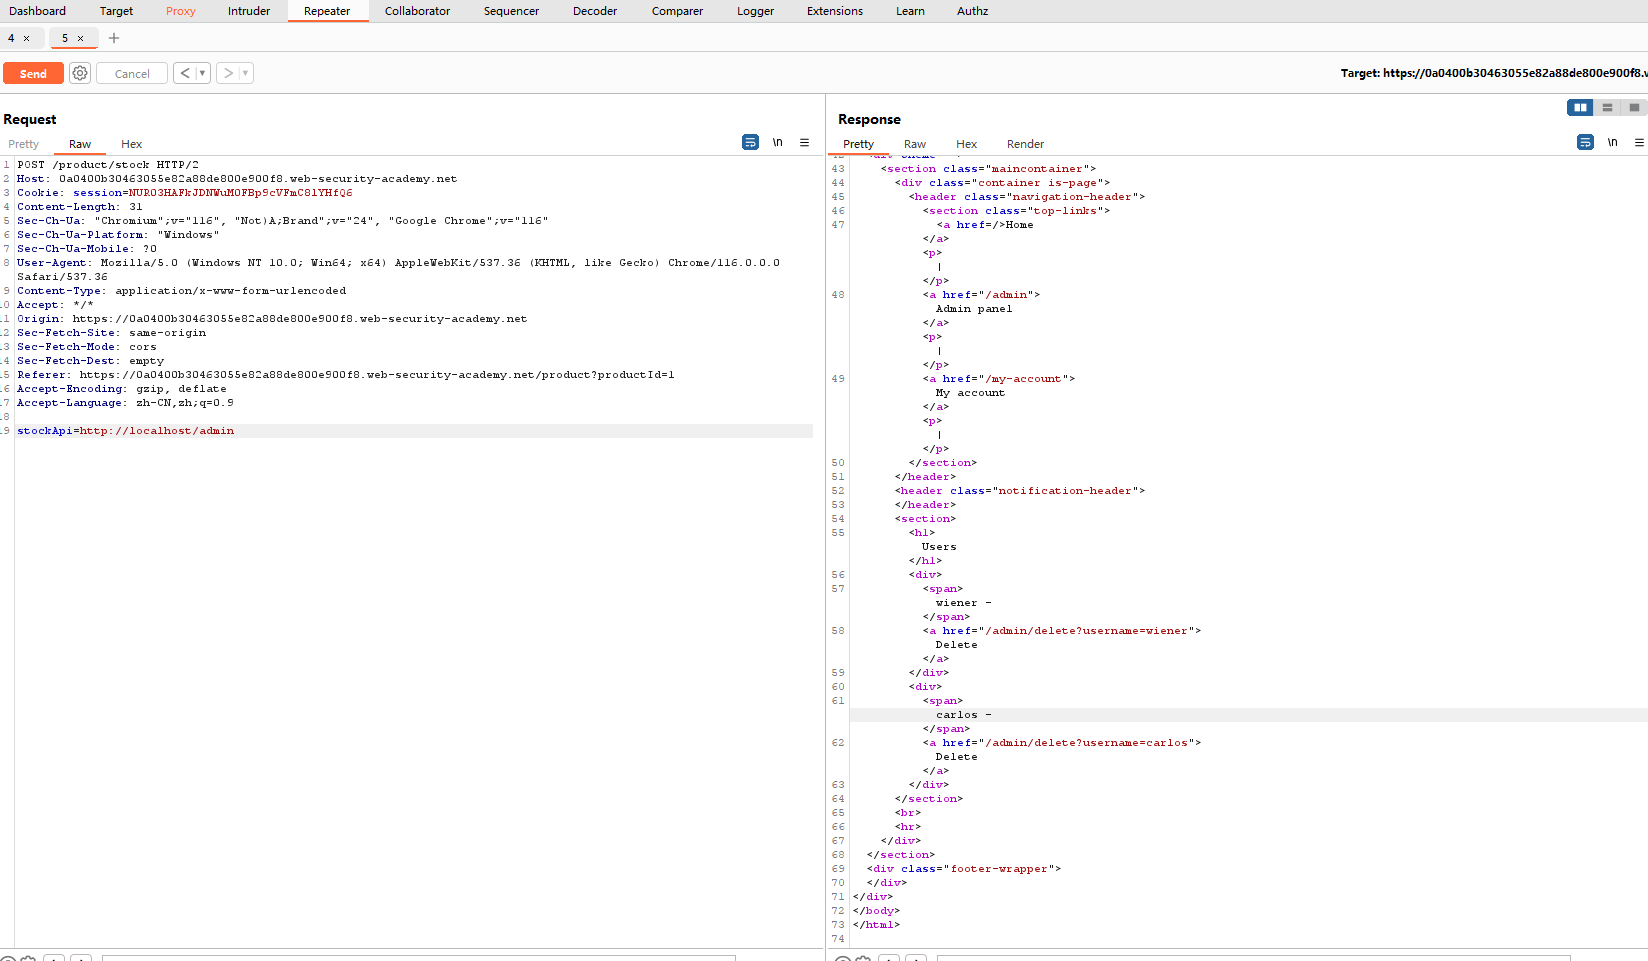Switch Response view to Hex

pos(966,144)
